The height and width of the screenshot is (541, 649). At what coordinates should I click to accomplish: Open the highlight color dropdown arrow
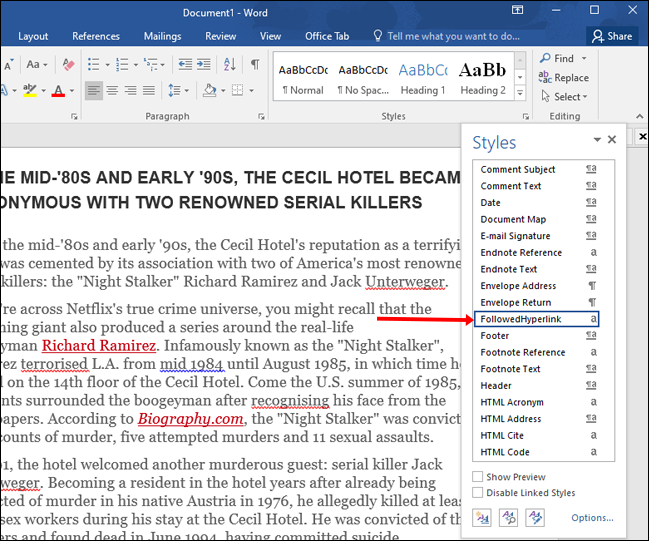pyautogui.click(x=43, y=90)
